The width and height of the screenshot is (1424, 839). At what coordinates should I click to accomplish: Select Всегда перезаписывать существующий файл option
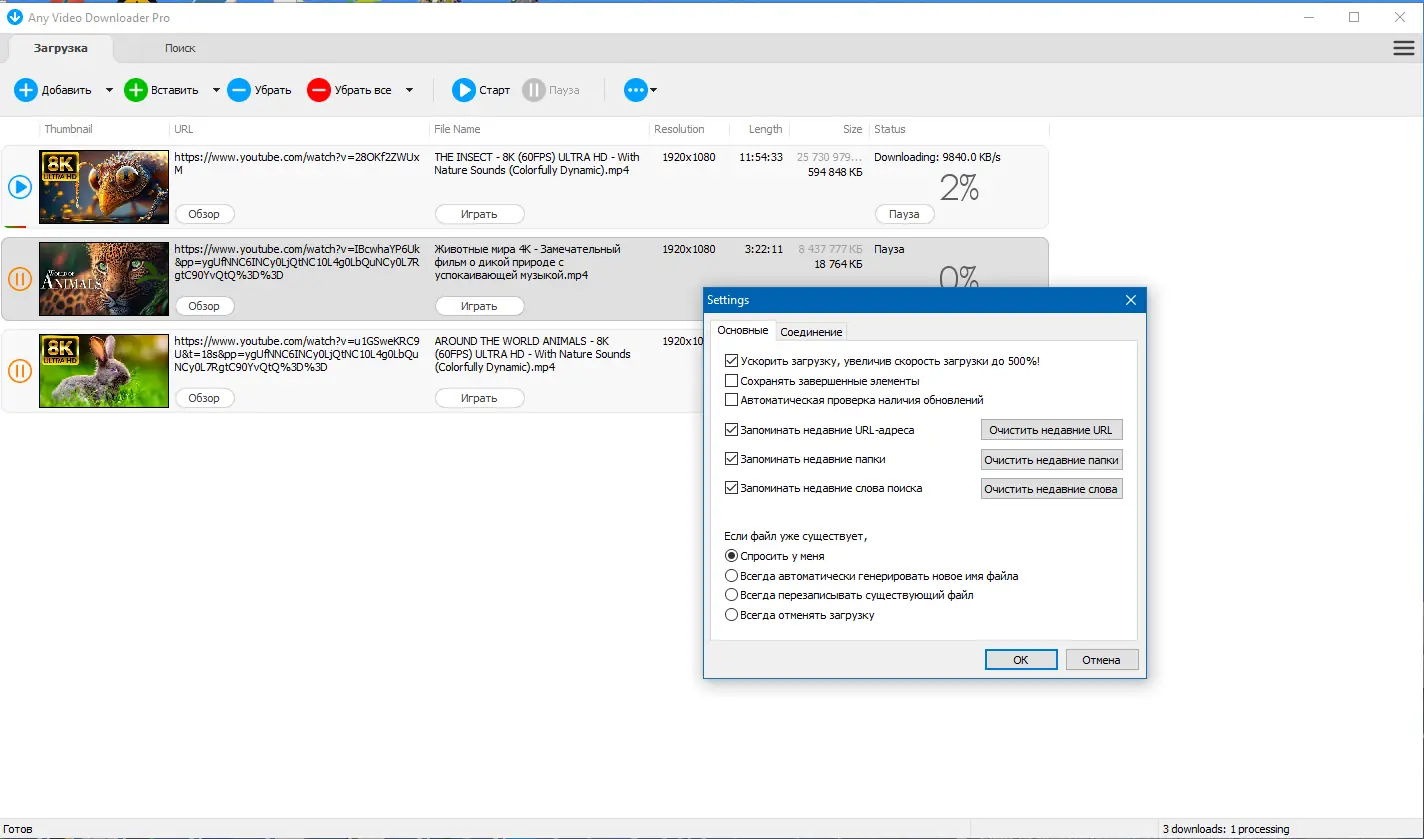(732, 595)
